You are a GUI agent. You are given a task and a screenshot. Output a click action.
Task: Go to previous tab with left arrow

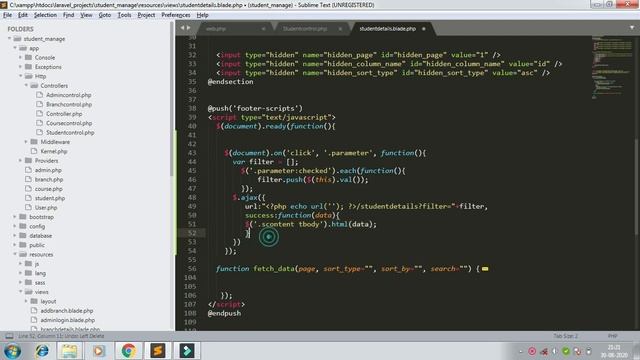pyautogui.click(x=182, y=28)
